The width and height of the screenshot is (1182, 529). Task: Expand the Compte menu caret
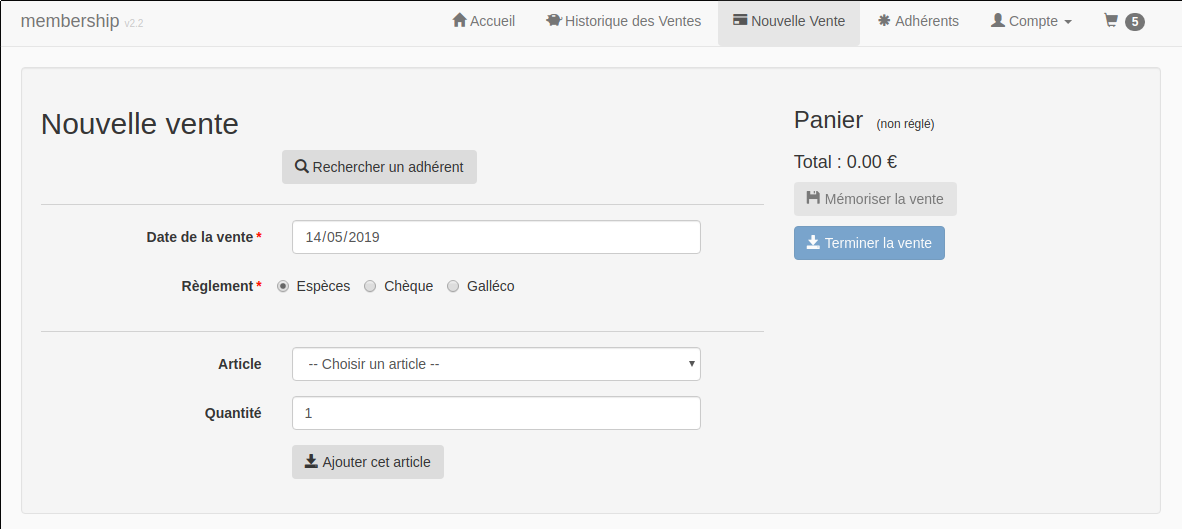(x=1068, y=22)
